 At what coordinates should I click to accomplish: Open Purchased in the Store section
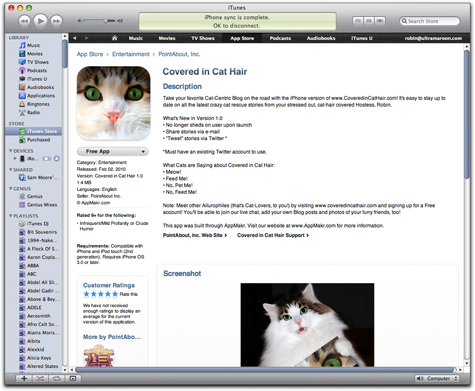click(x=33, y=140)
